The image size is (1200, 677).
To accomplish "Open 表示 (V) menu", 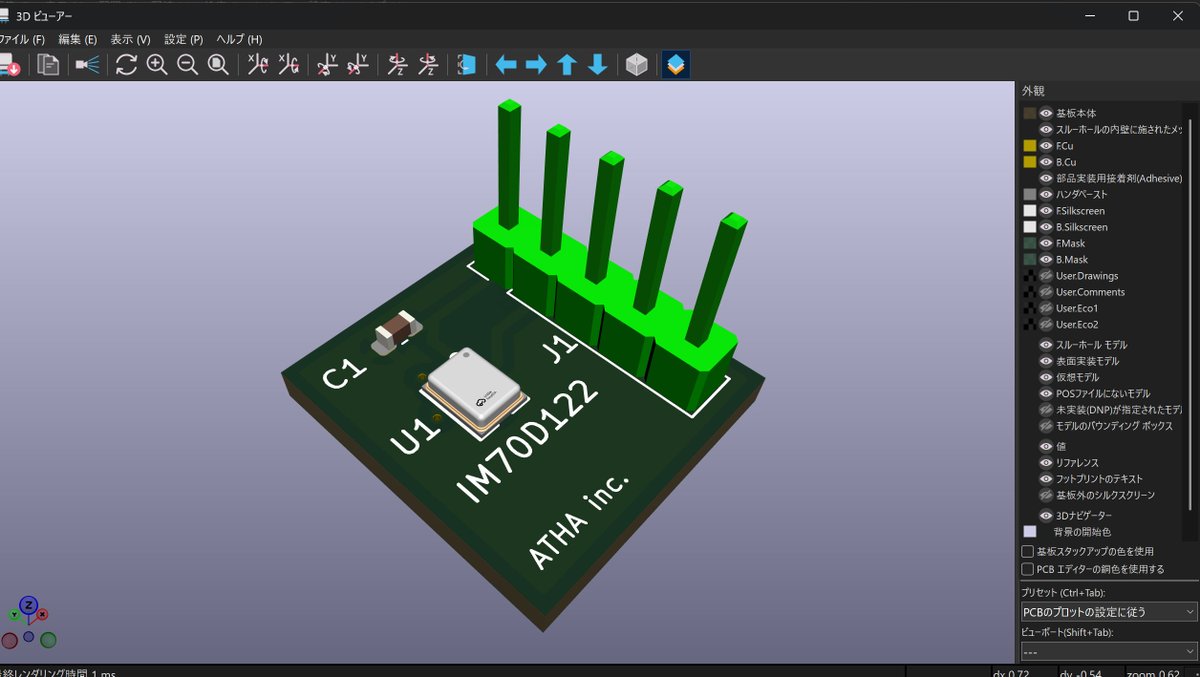I will point(130,39).
